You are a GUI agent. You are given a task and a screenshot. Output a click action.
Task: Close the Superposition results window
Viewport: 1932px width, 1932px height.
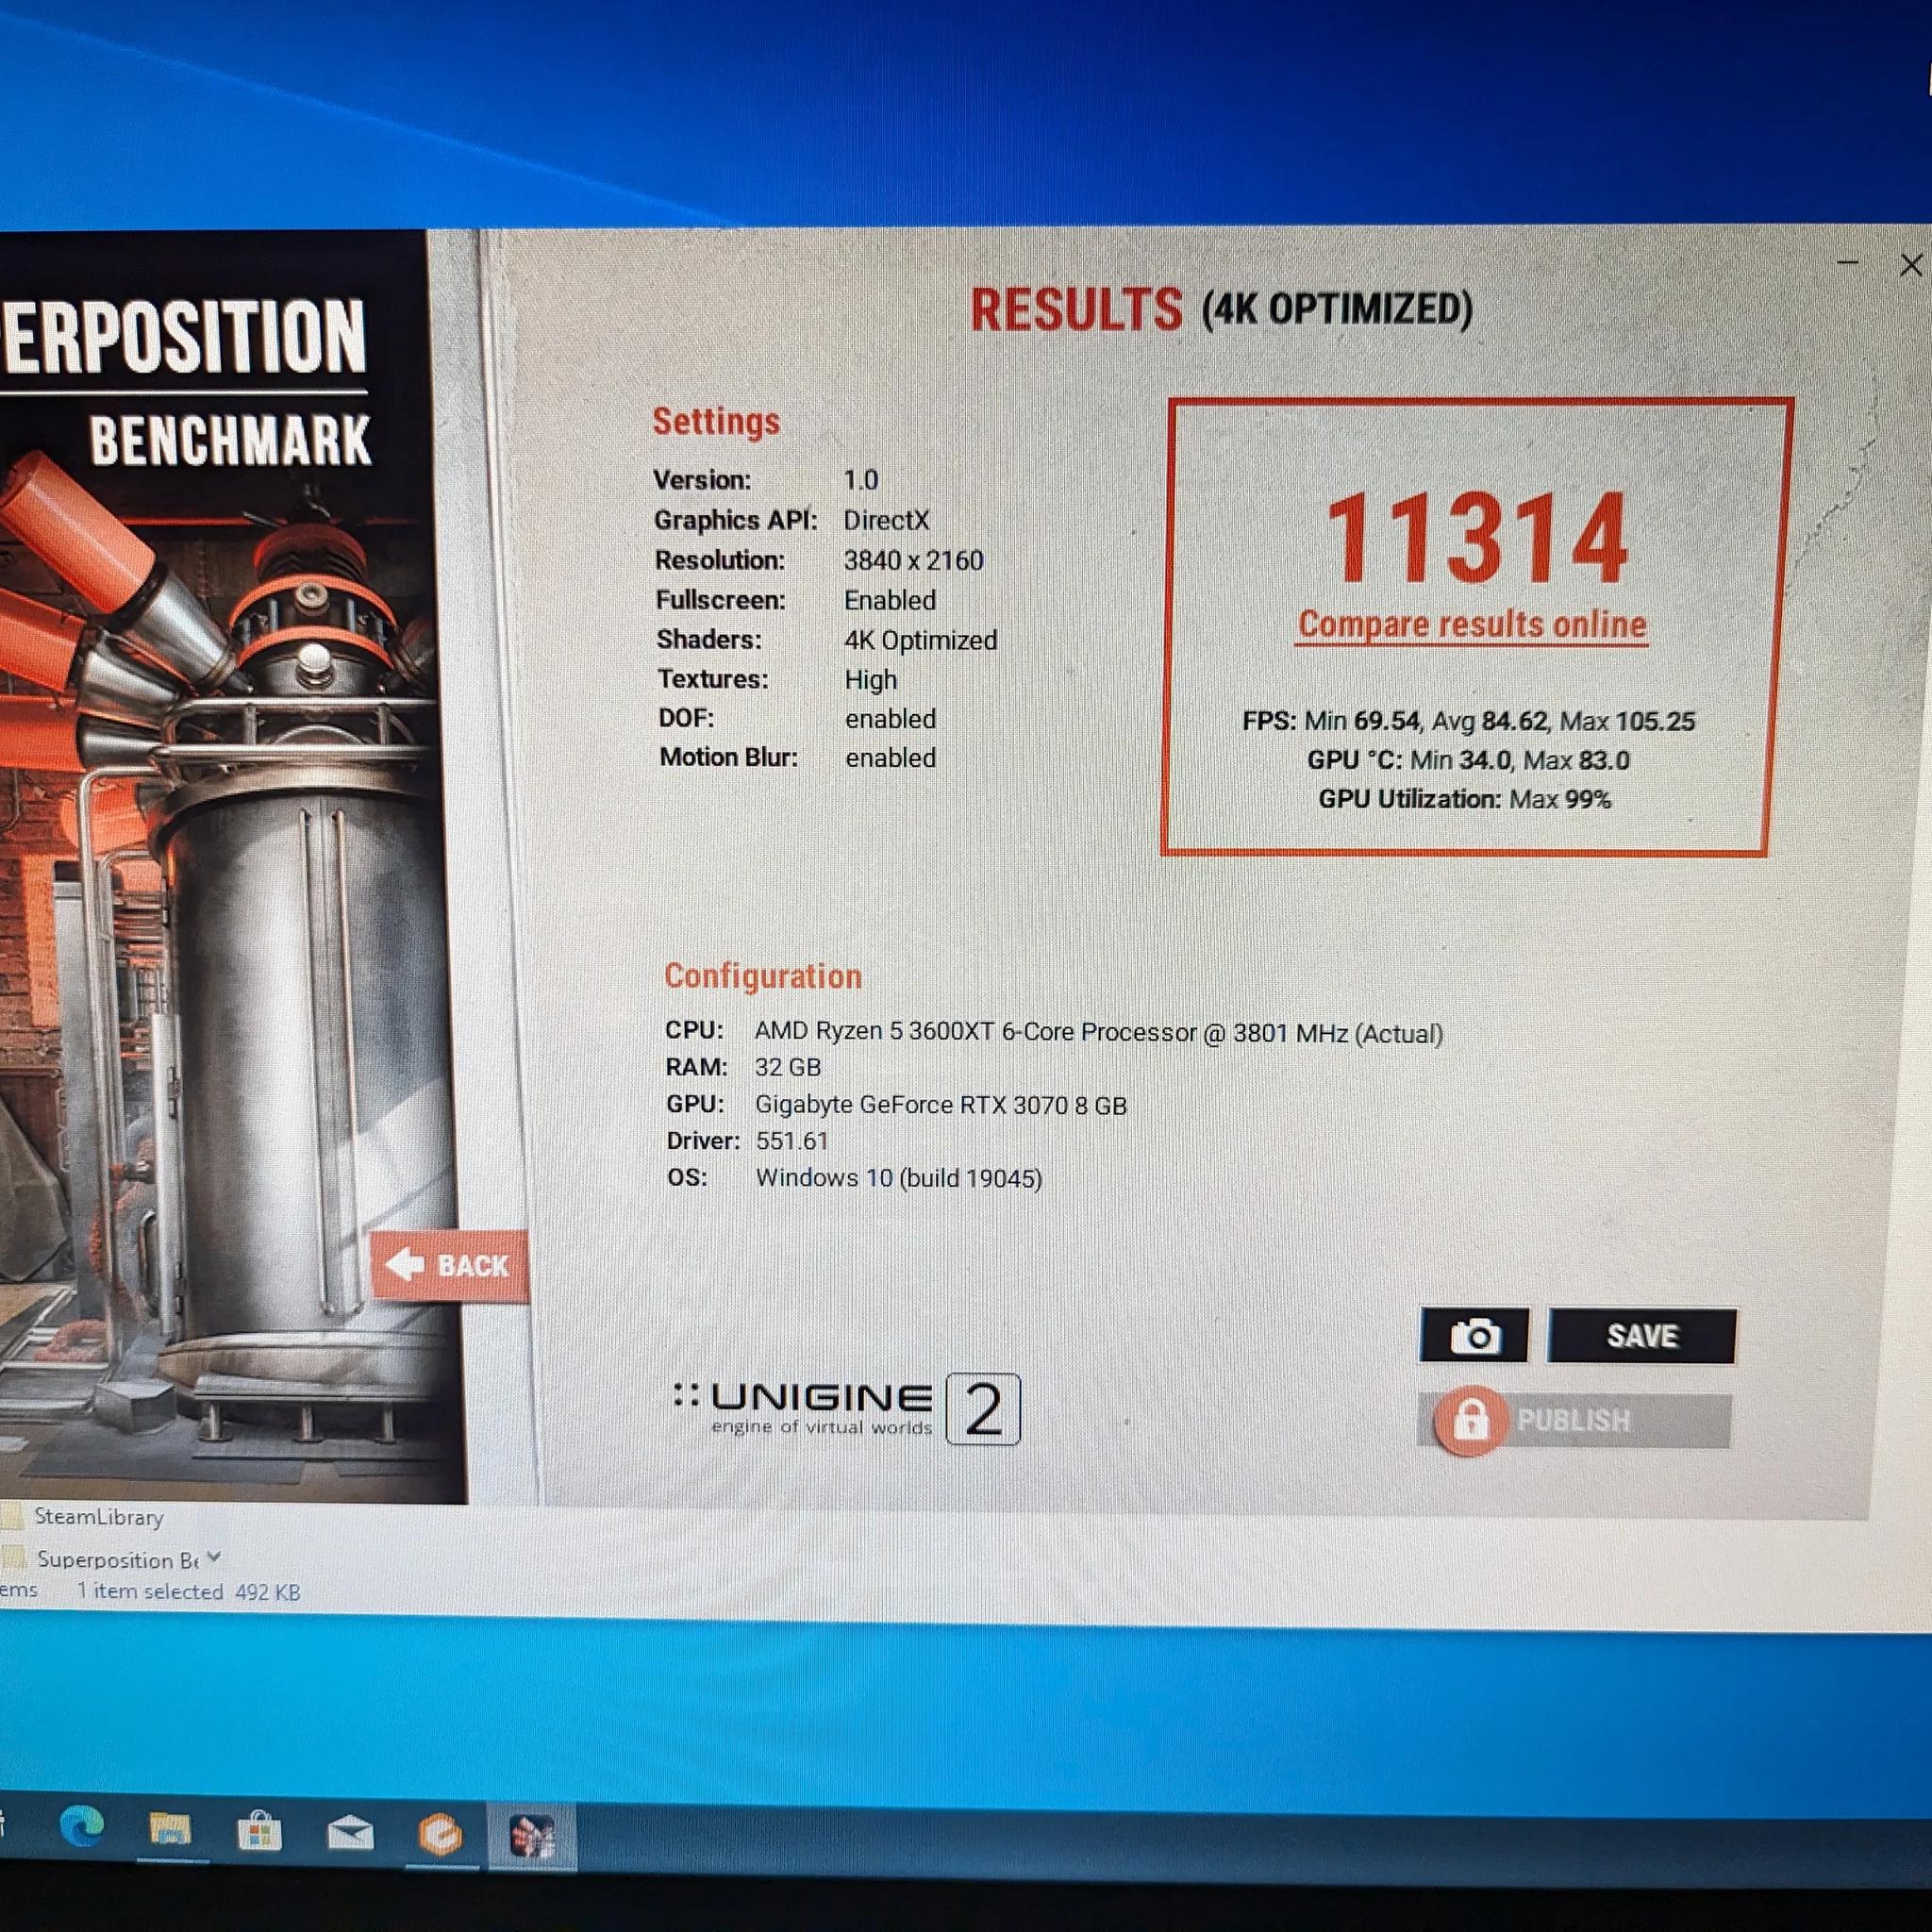pyautogui.click(x=1911, y=265)
